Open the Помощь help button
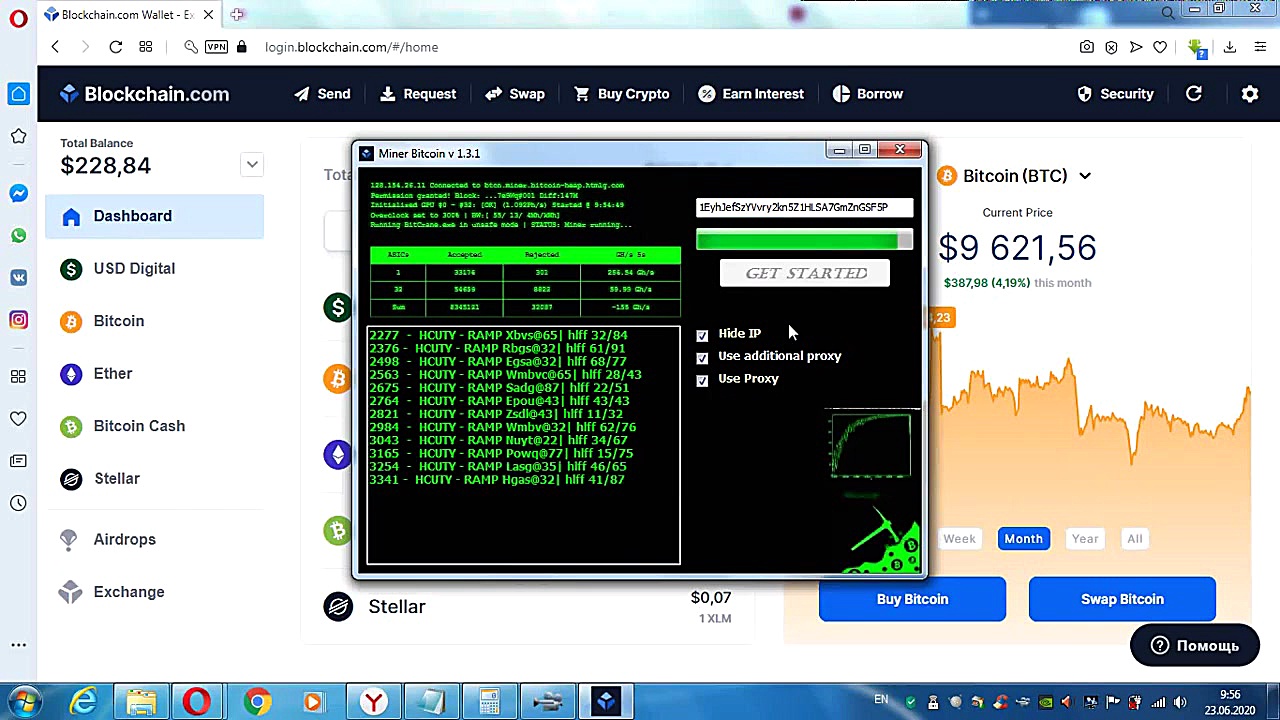The width and height of the screenshot is (1280, 720). (x=1194, y=646)
